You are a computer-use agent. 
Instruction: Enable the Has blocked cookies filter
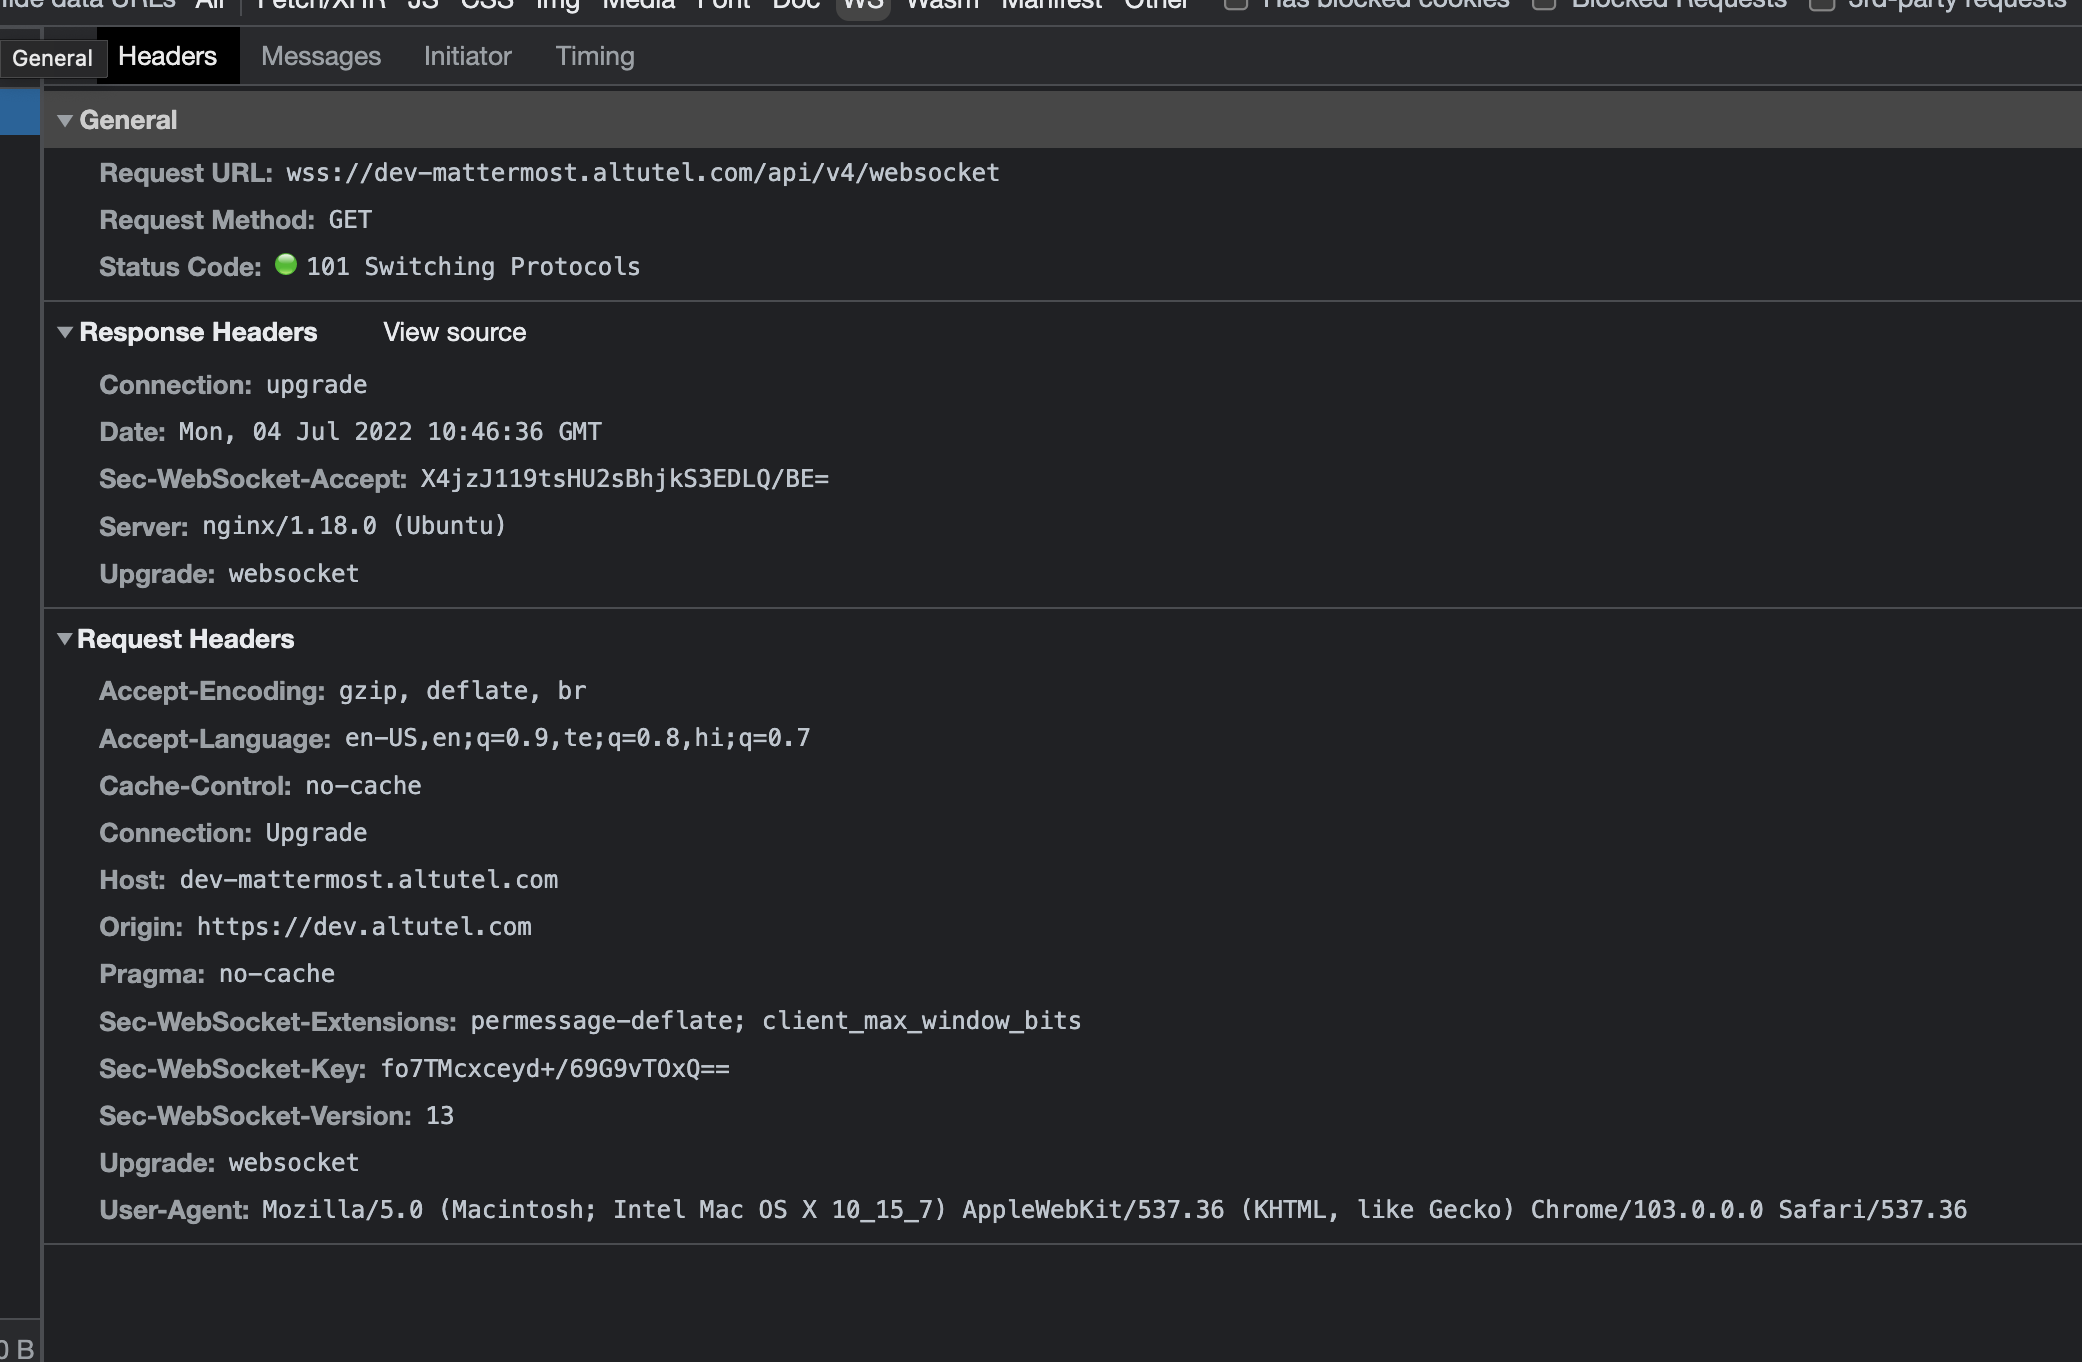pyautogui.click(x=1236, y=4)
